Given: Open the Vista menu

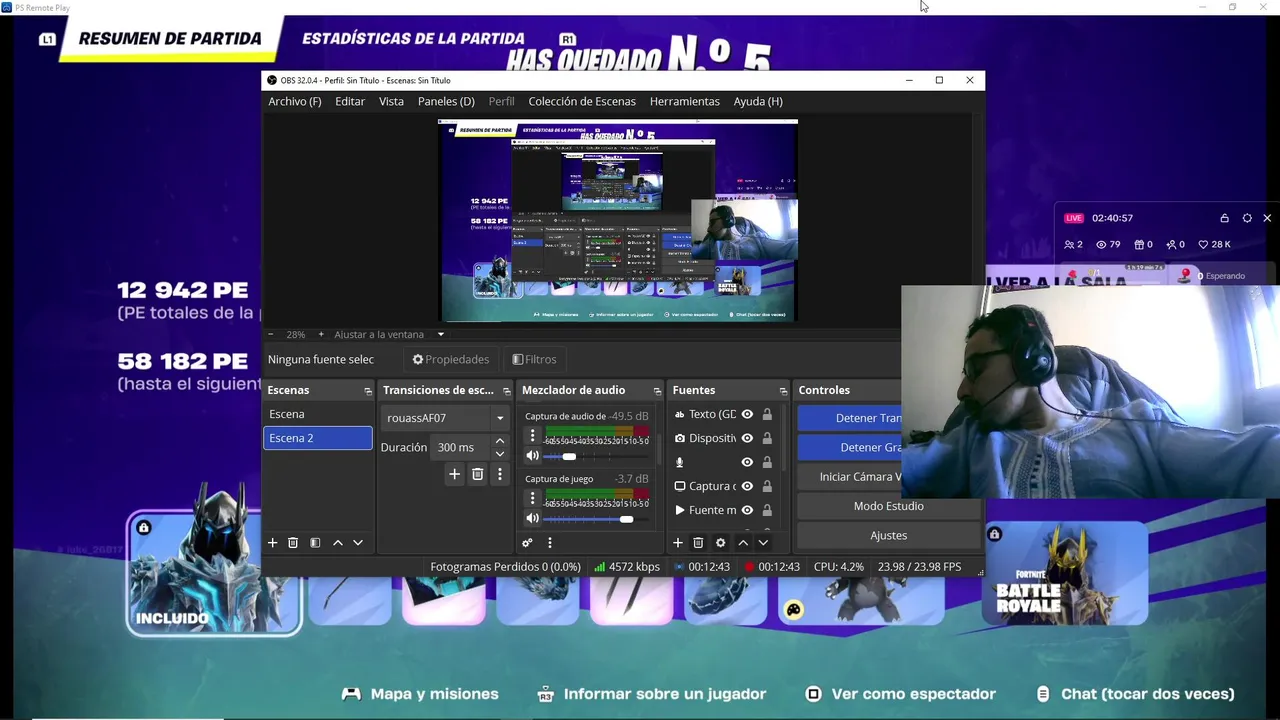Looking at the screenshot, I should click(391, 101).
